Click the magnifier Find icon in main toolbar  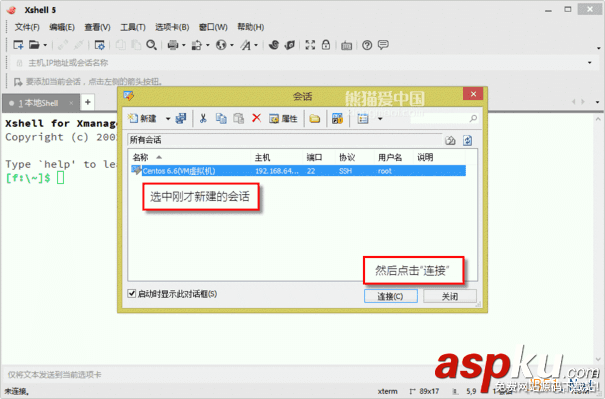[151, 45]
